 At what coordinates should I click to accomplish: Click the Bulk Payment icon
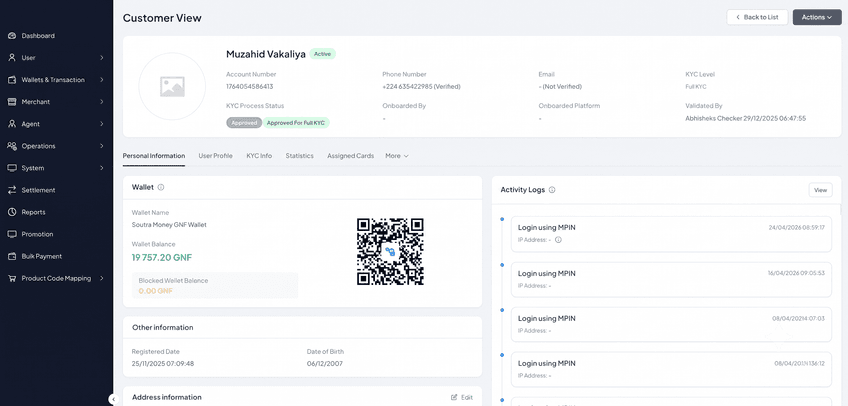tap(12, 256)
